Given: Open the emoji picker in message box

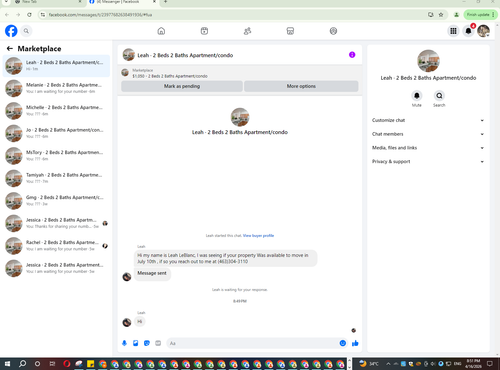Looking at the screenshot, I should tap(342, 343).
